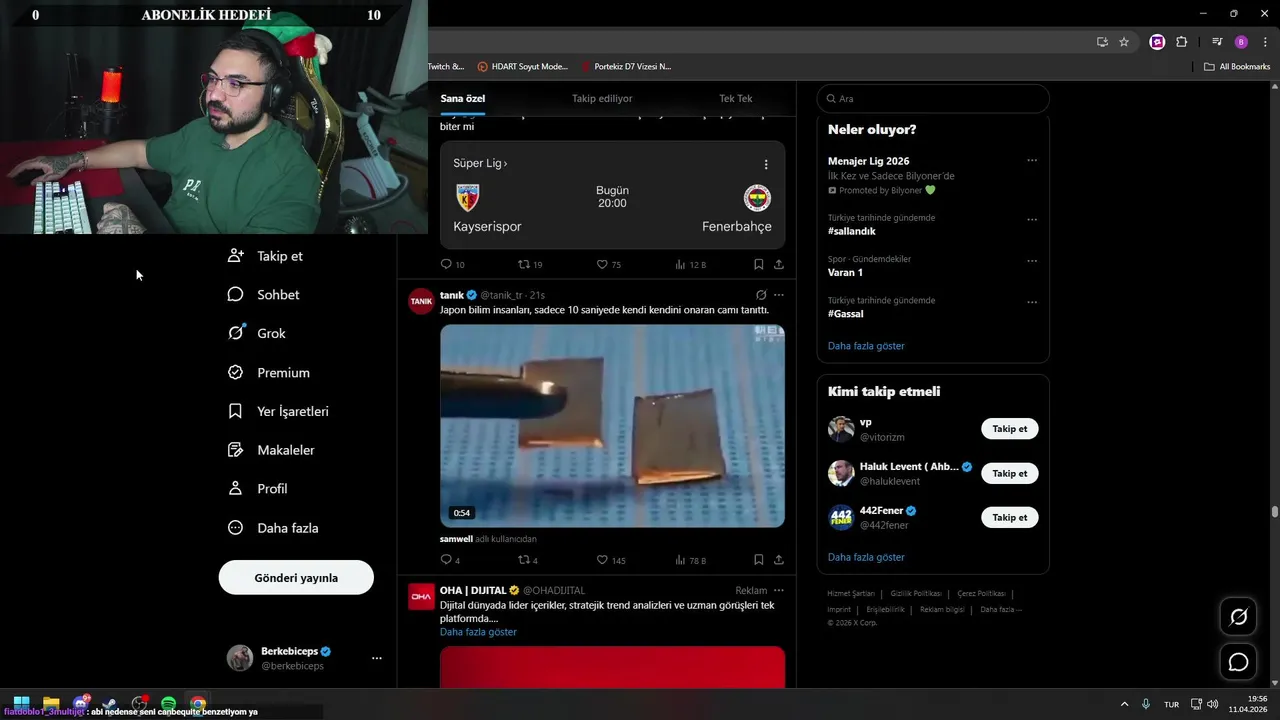Open Chrome media controls icon
Viewport: 1280px width, 720px height.
(x=1217, y=42)
